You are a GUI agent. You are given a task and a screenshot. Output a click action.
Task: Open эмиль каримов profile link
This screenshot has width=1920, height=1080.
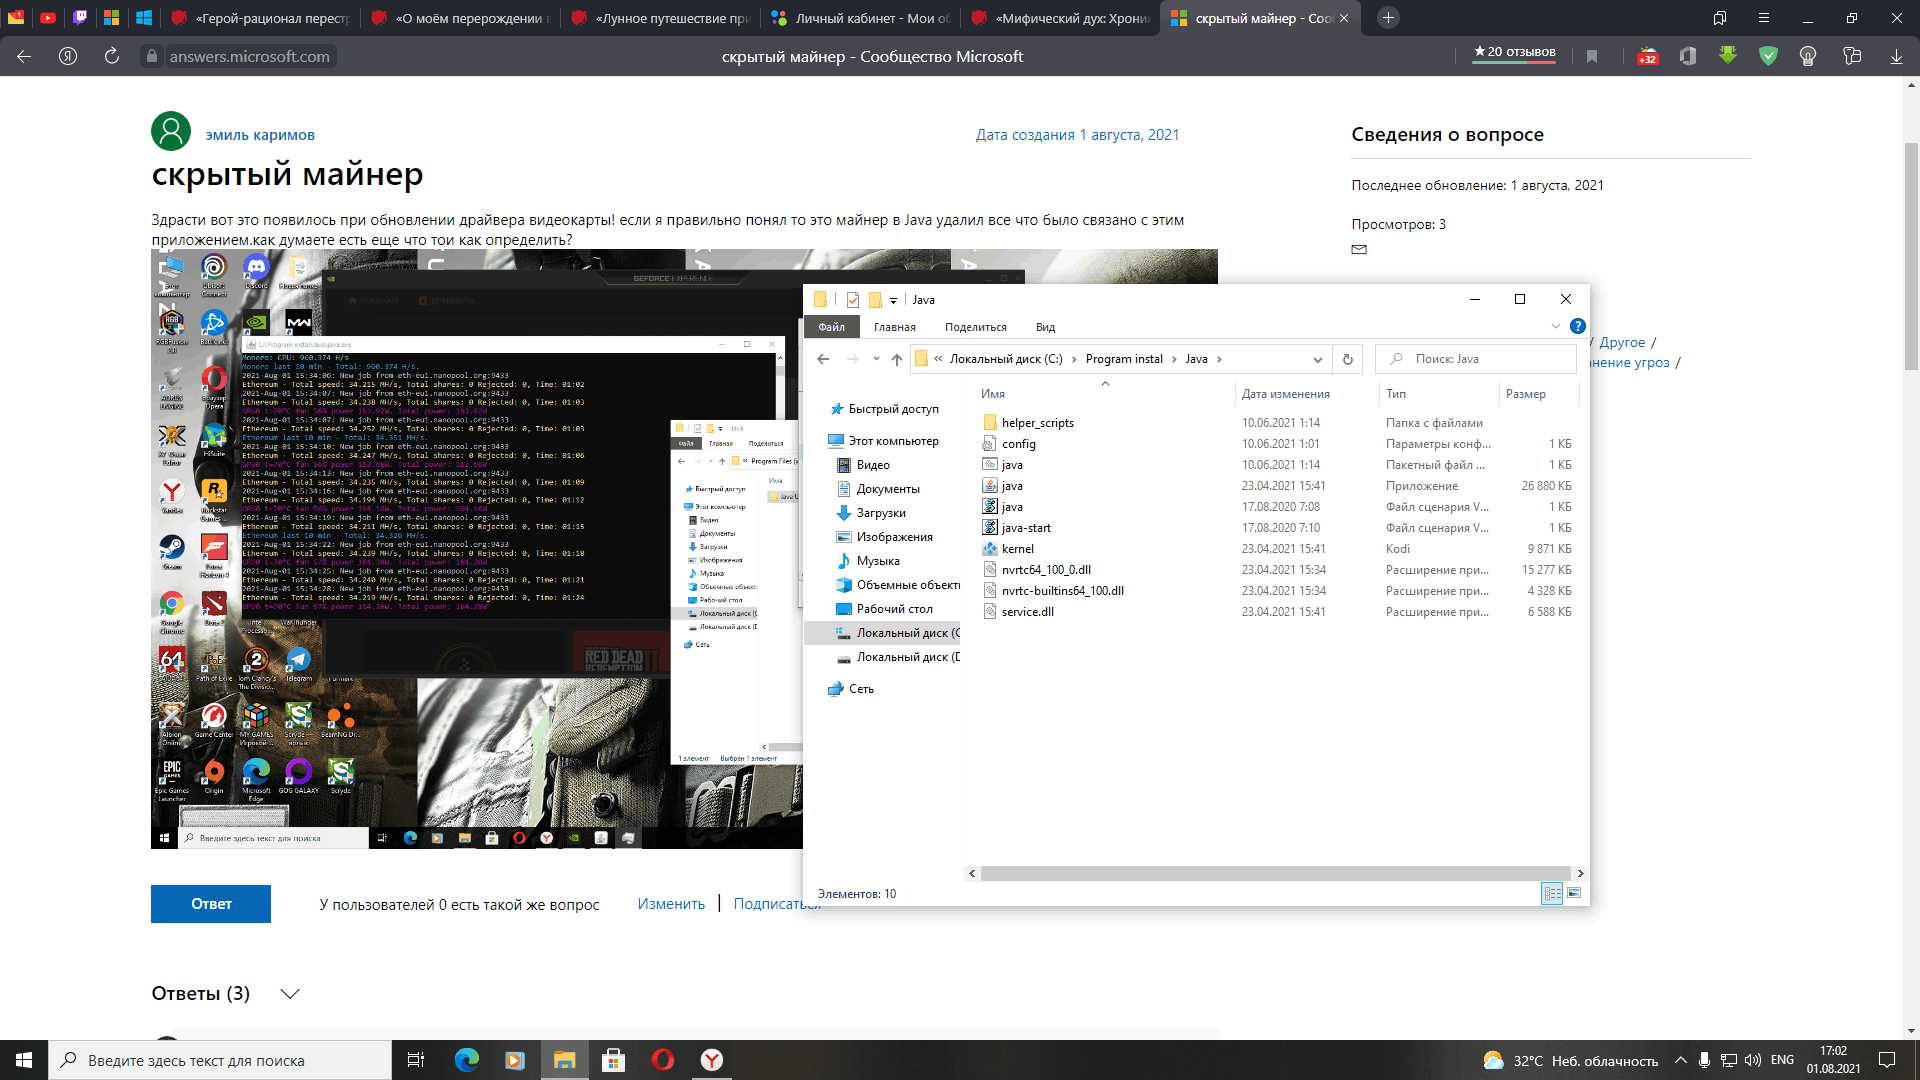[x=260, y=135]
